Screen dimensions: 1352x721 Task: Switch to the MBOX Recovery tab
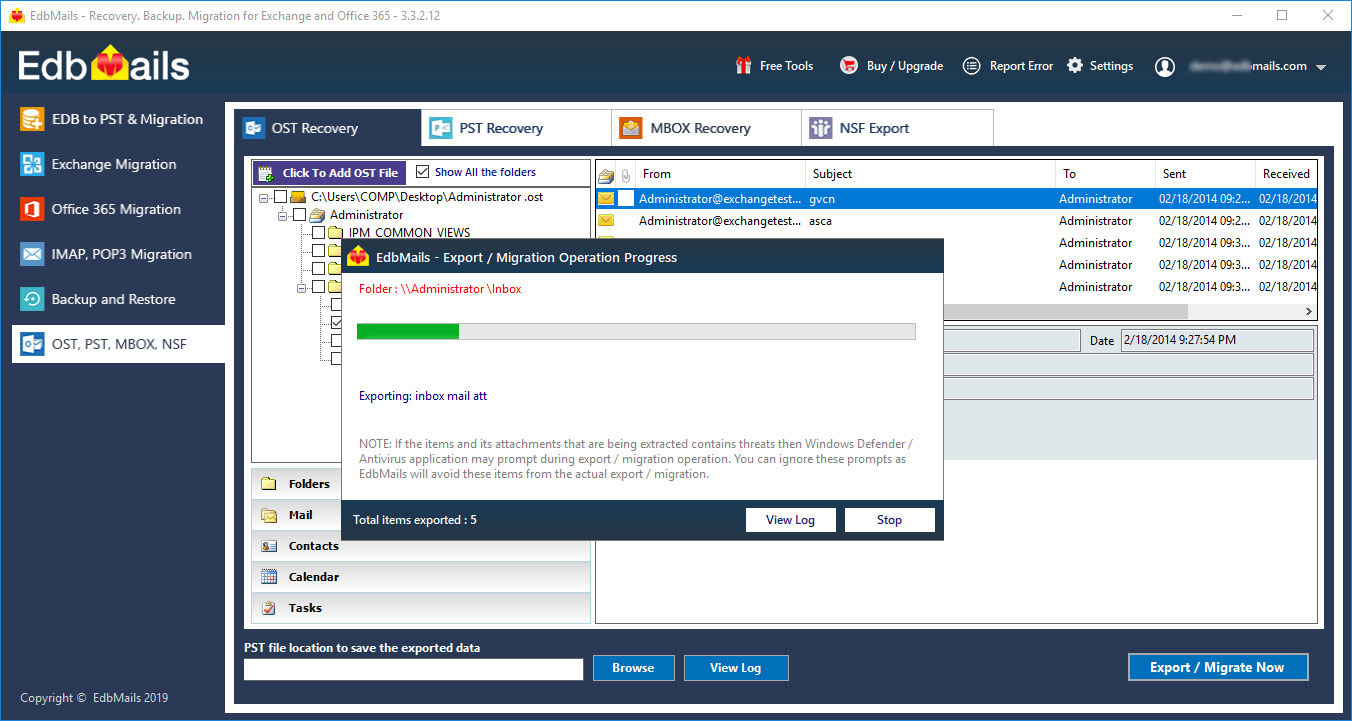[x=706, y=128]
